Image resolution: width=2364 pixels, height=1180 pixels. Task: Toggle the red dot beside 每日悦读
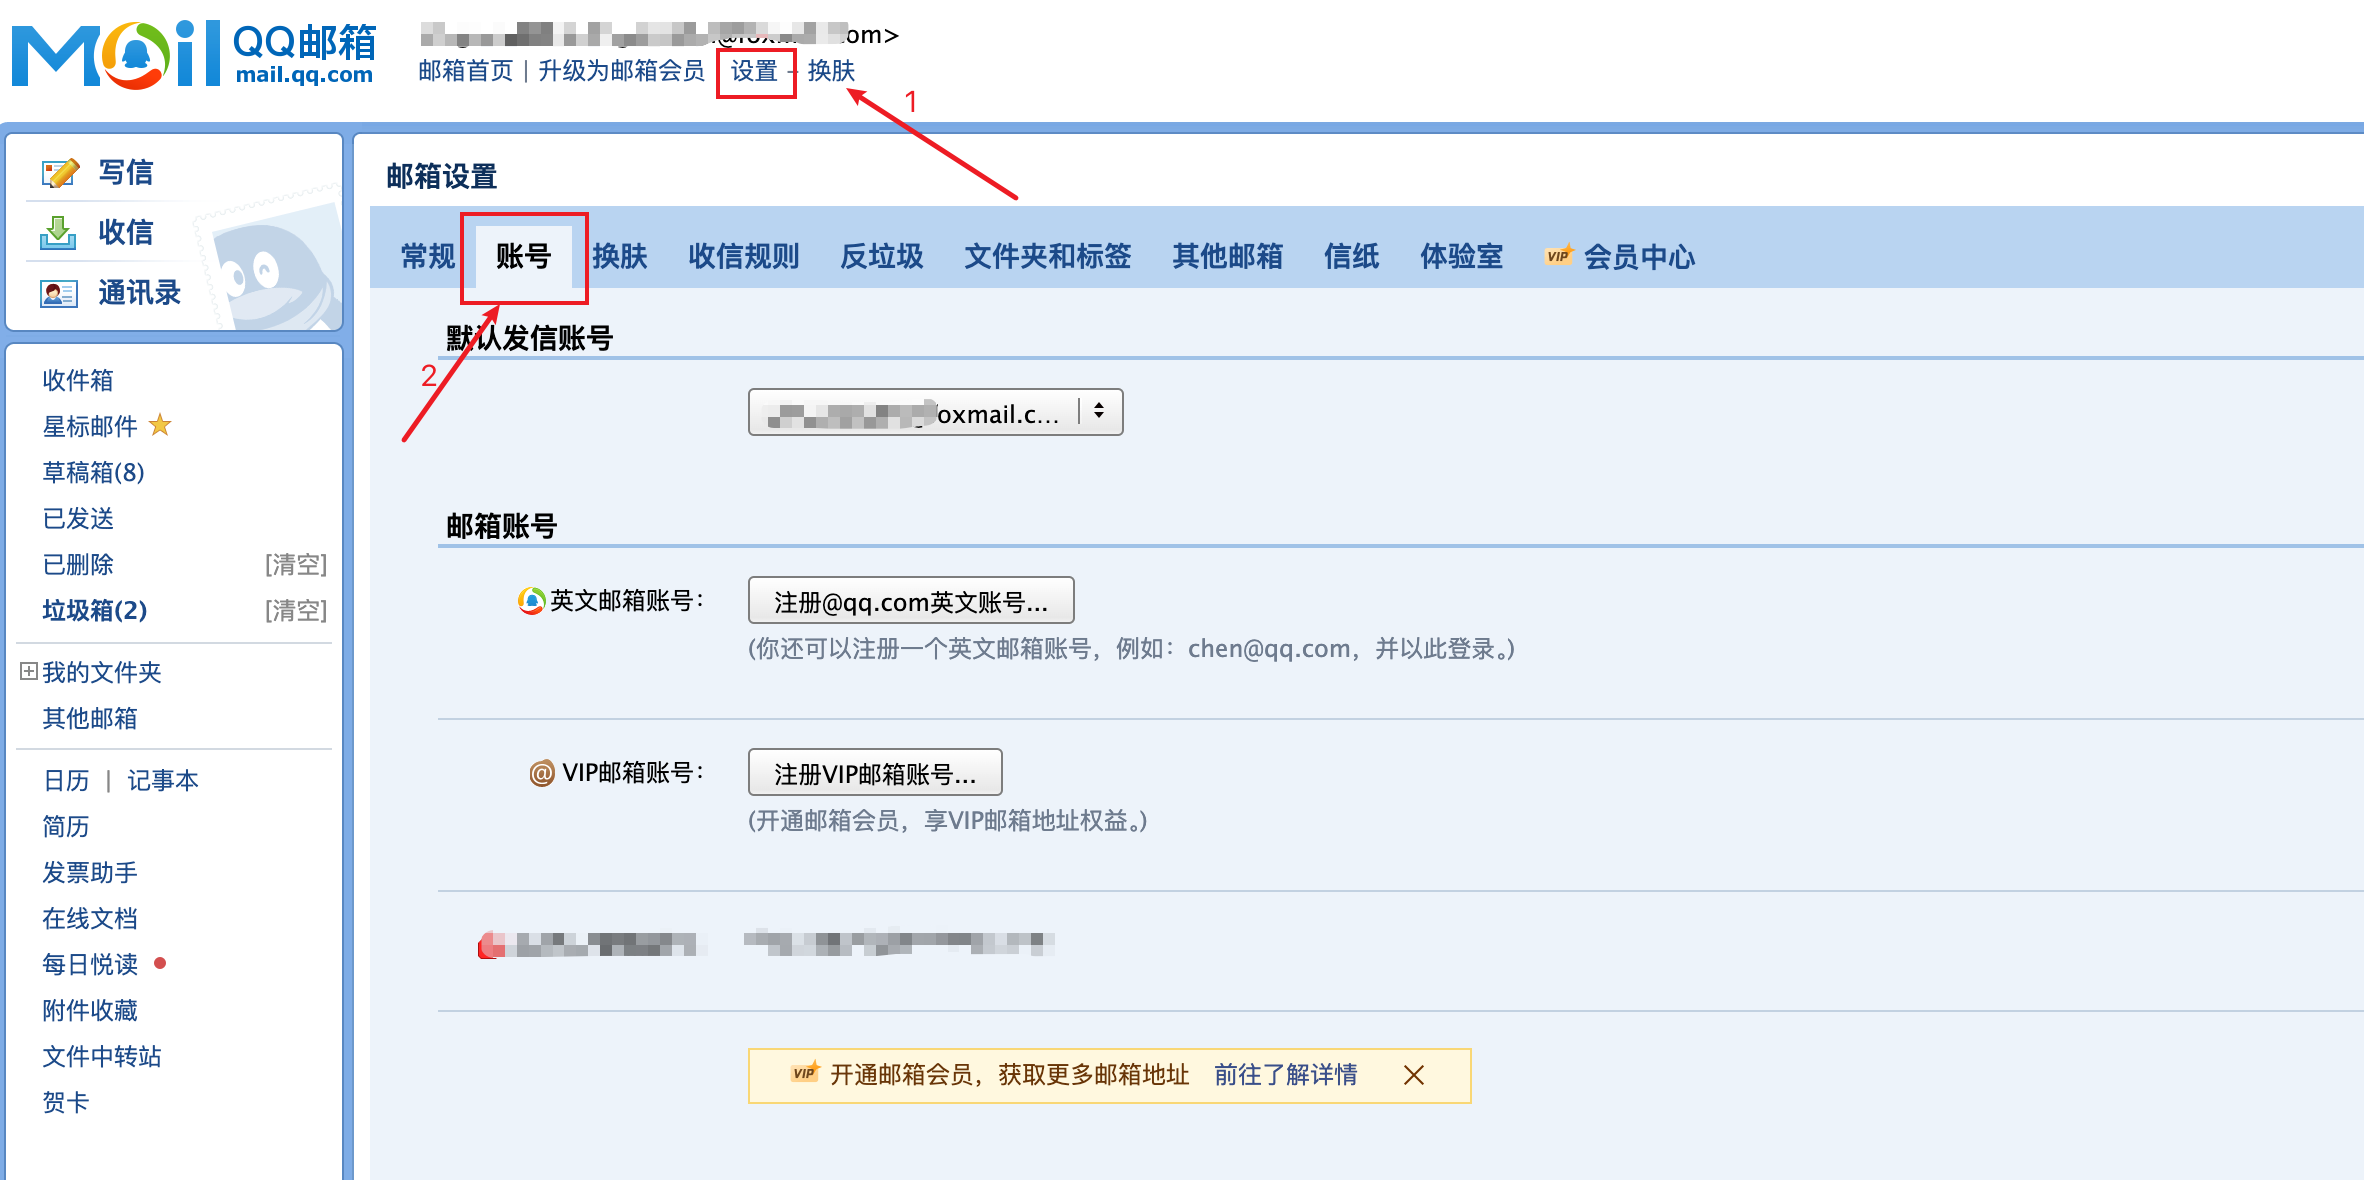[x=158, y=964]
